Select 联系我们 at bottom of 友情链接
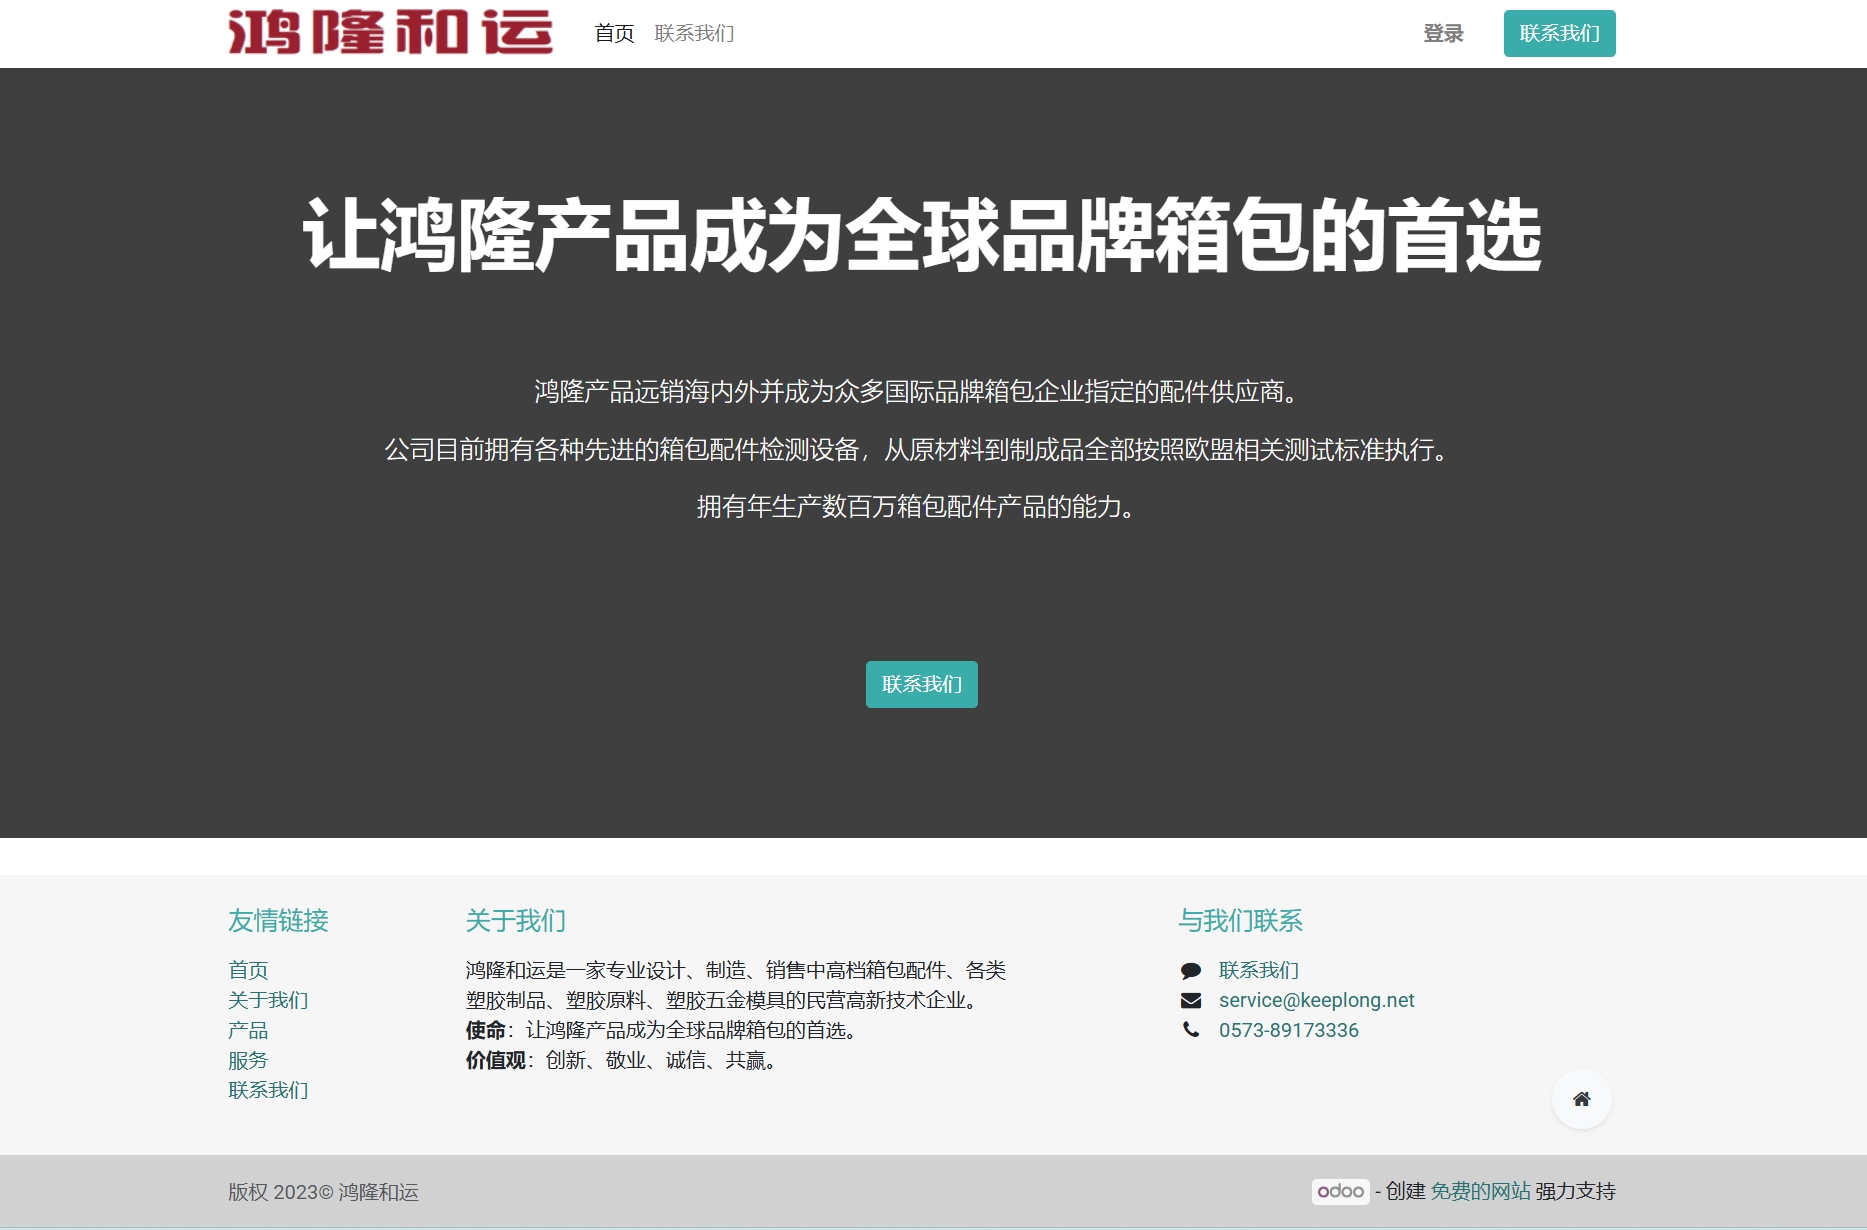1867x1230 pixels. tap(268, 1090)
